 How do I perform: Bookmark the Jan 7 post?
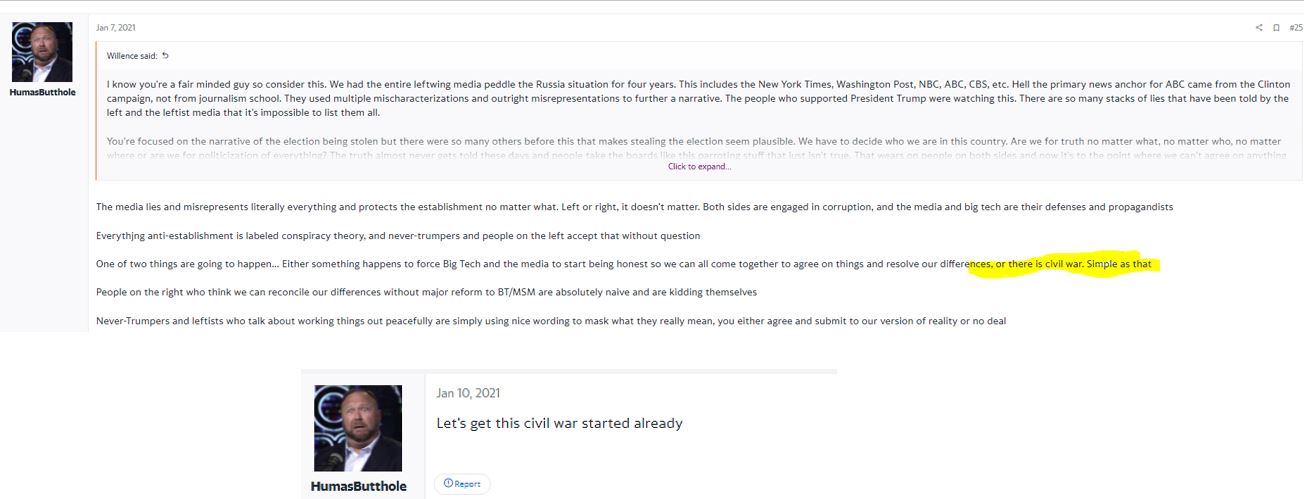tap(1276, 28)
